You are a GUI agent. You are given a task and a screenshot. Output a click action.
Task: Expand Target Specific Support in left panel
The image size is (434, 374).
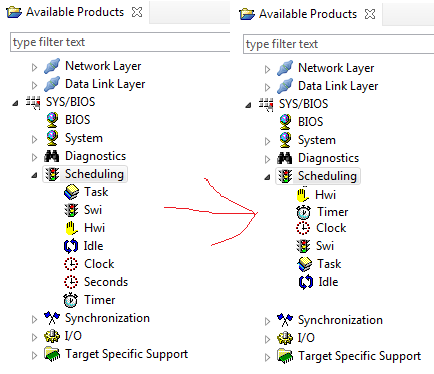click(x=34, y=355)
